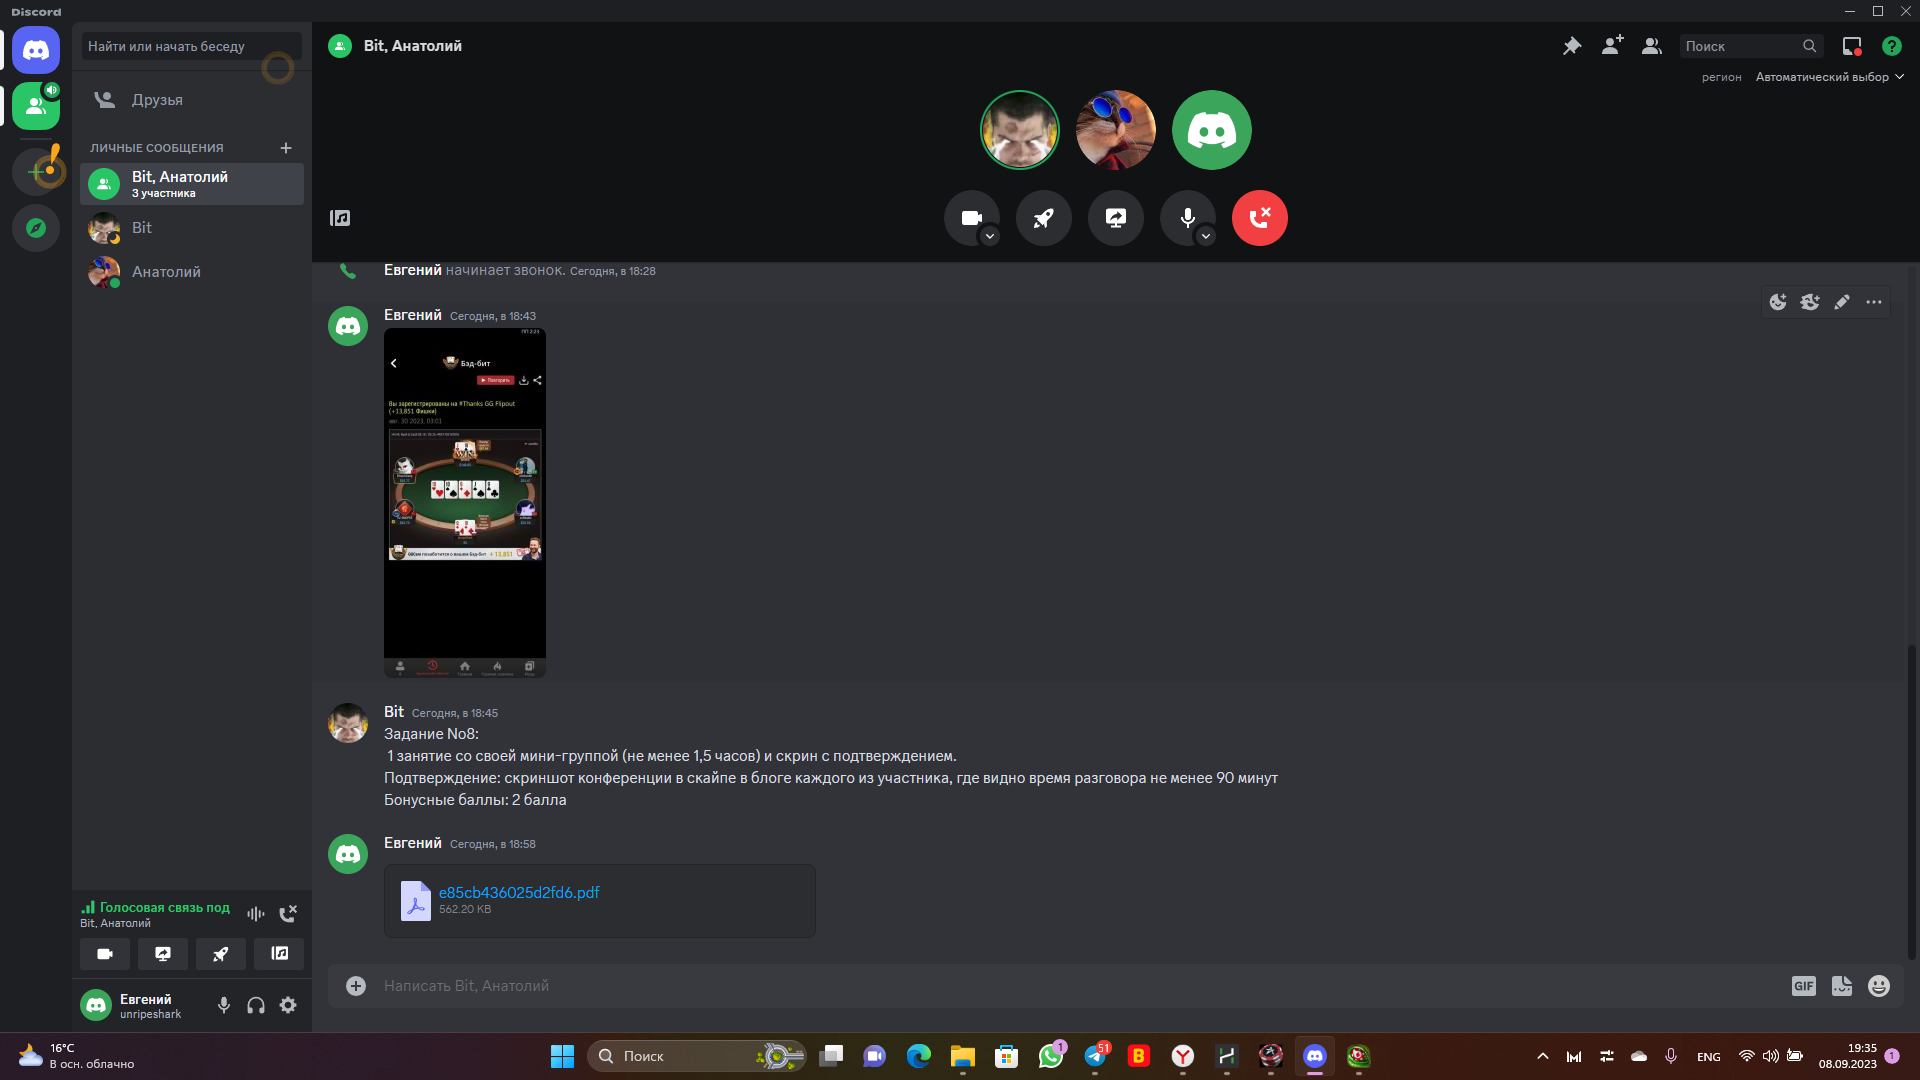Open Telegram from taskbar
1920x1080 pixels.
1096,1056
